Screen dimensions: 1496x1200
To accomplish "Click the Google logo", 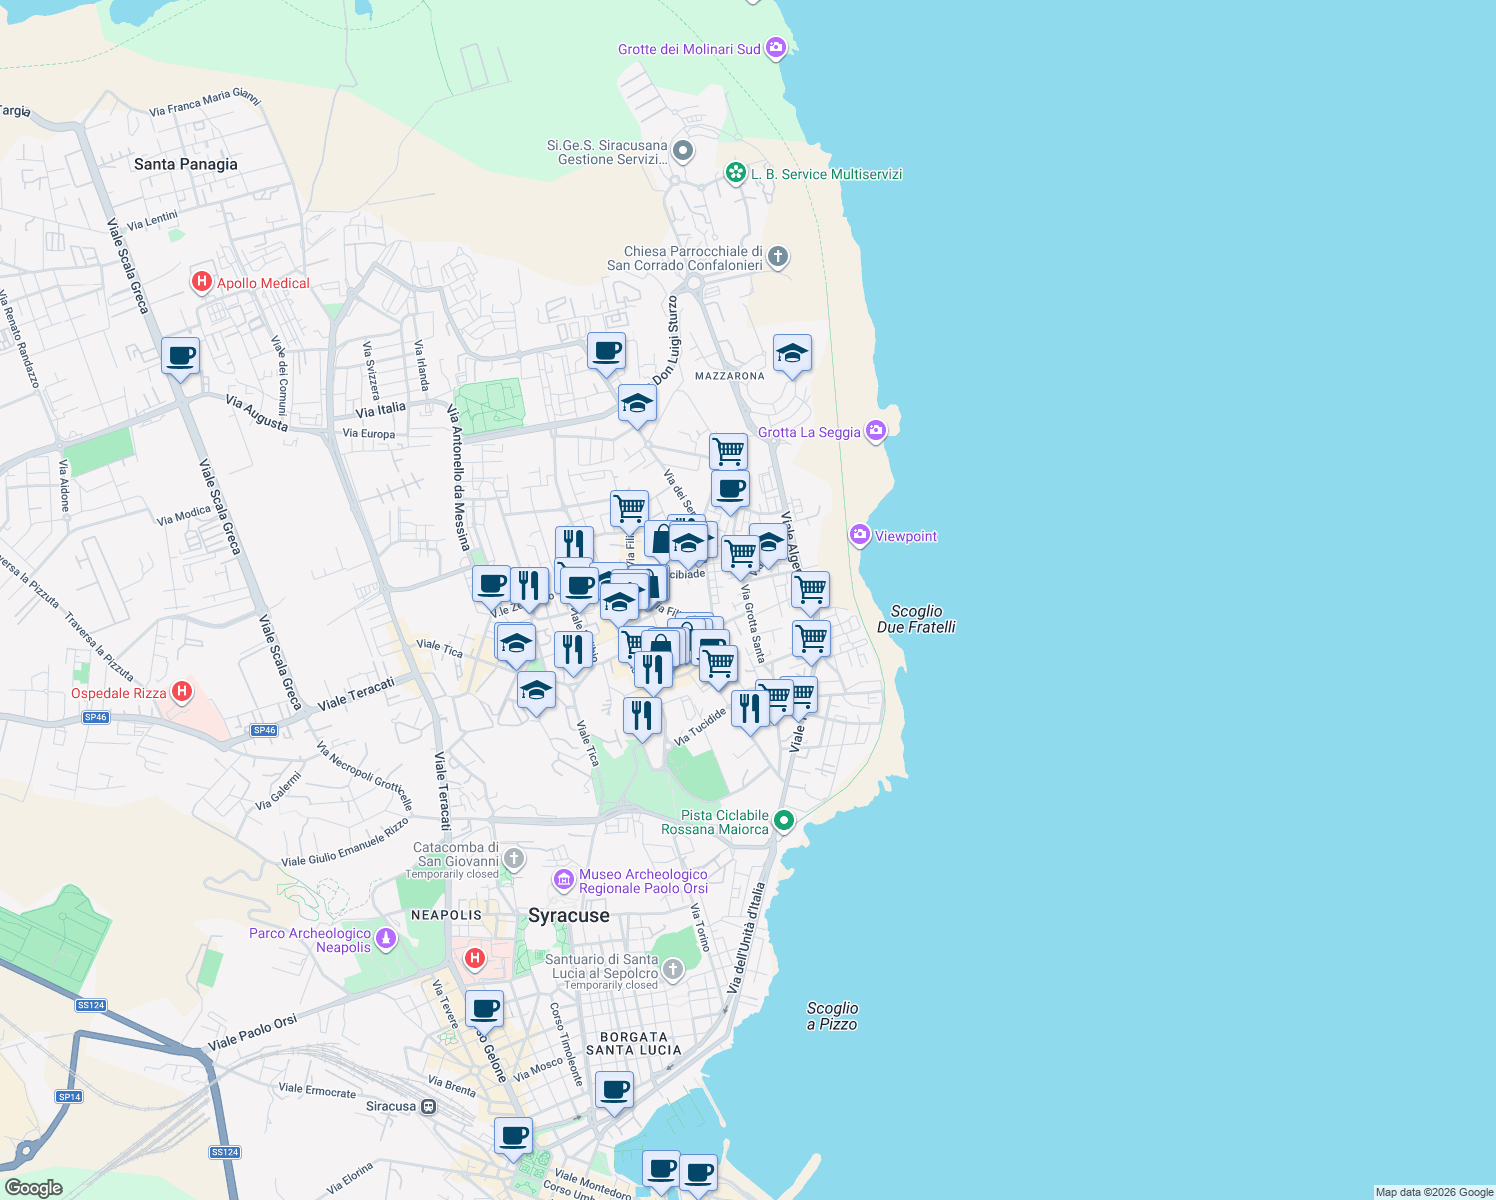I will (x=34, y=1189).
